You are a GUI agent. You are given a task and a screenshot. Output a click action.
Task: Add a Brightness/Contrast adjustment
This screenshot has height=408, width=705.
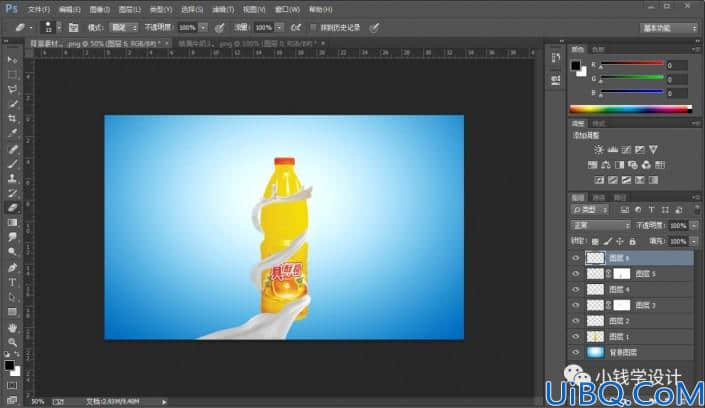(598, 149)
